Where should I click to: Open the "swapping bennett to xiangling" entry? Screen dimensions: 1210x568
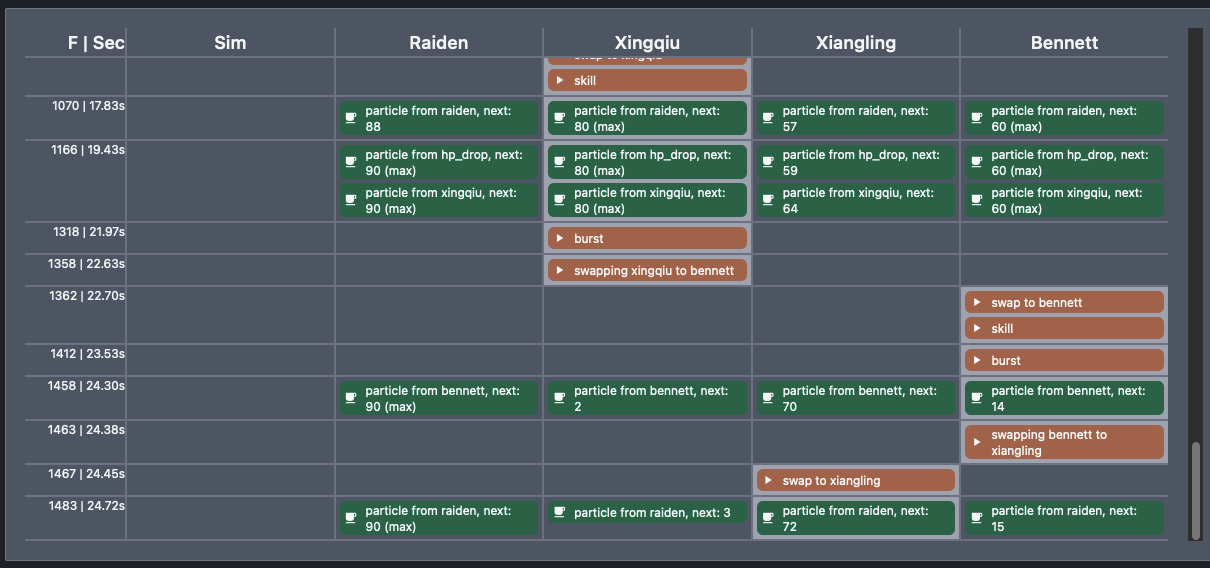(1064, 443)
